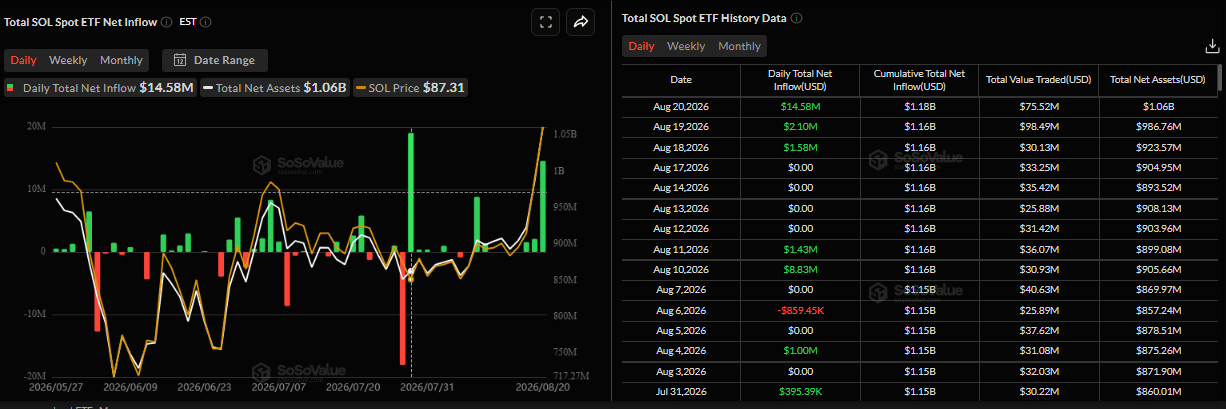Select Daily tab on the chart
The width and height of the screenshot is (1226, 409).
[x=23, y=60]
